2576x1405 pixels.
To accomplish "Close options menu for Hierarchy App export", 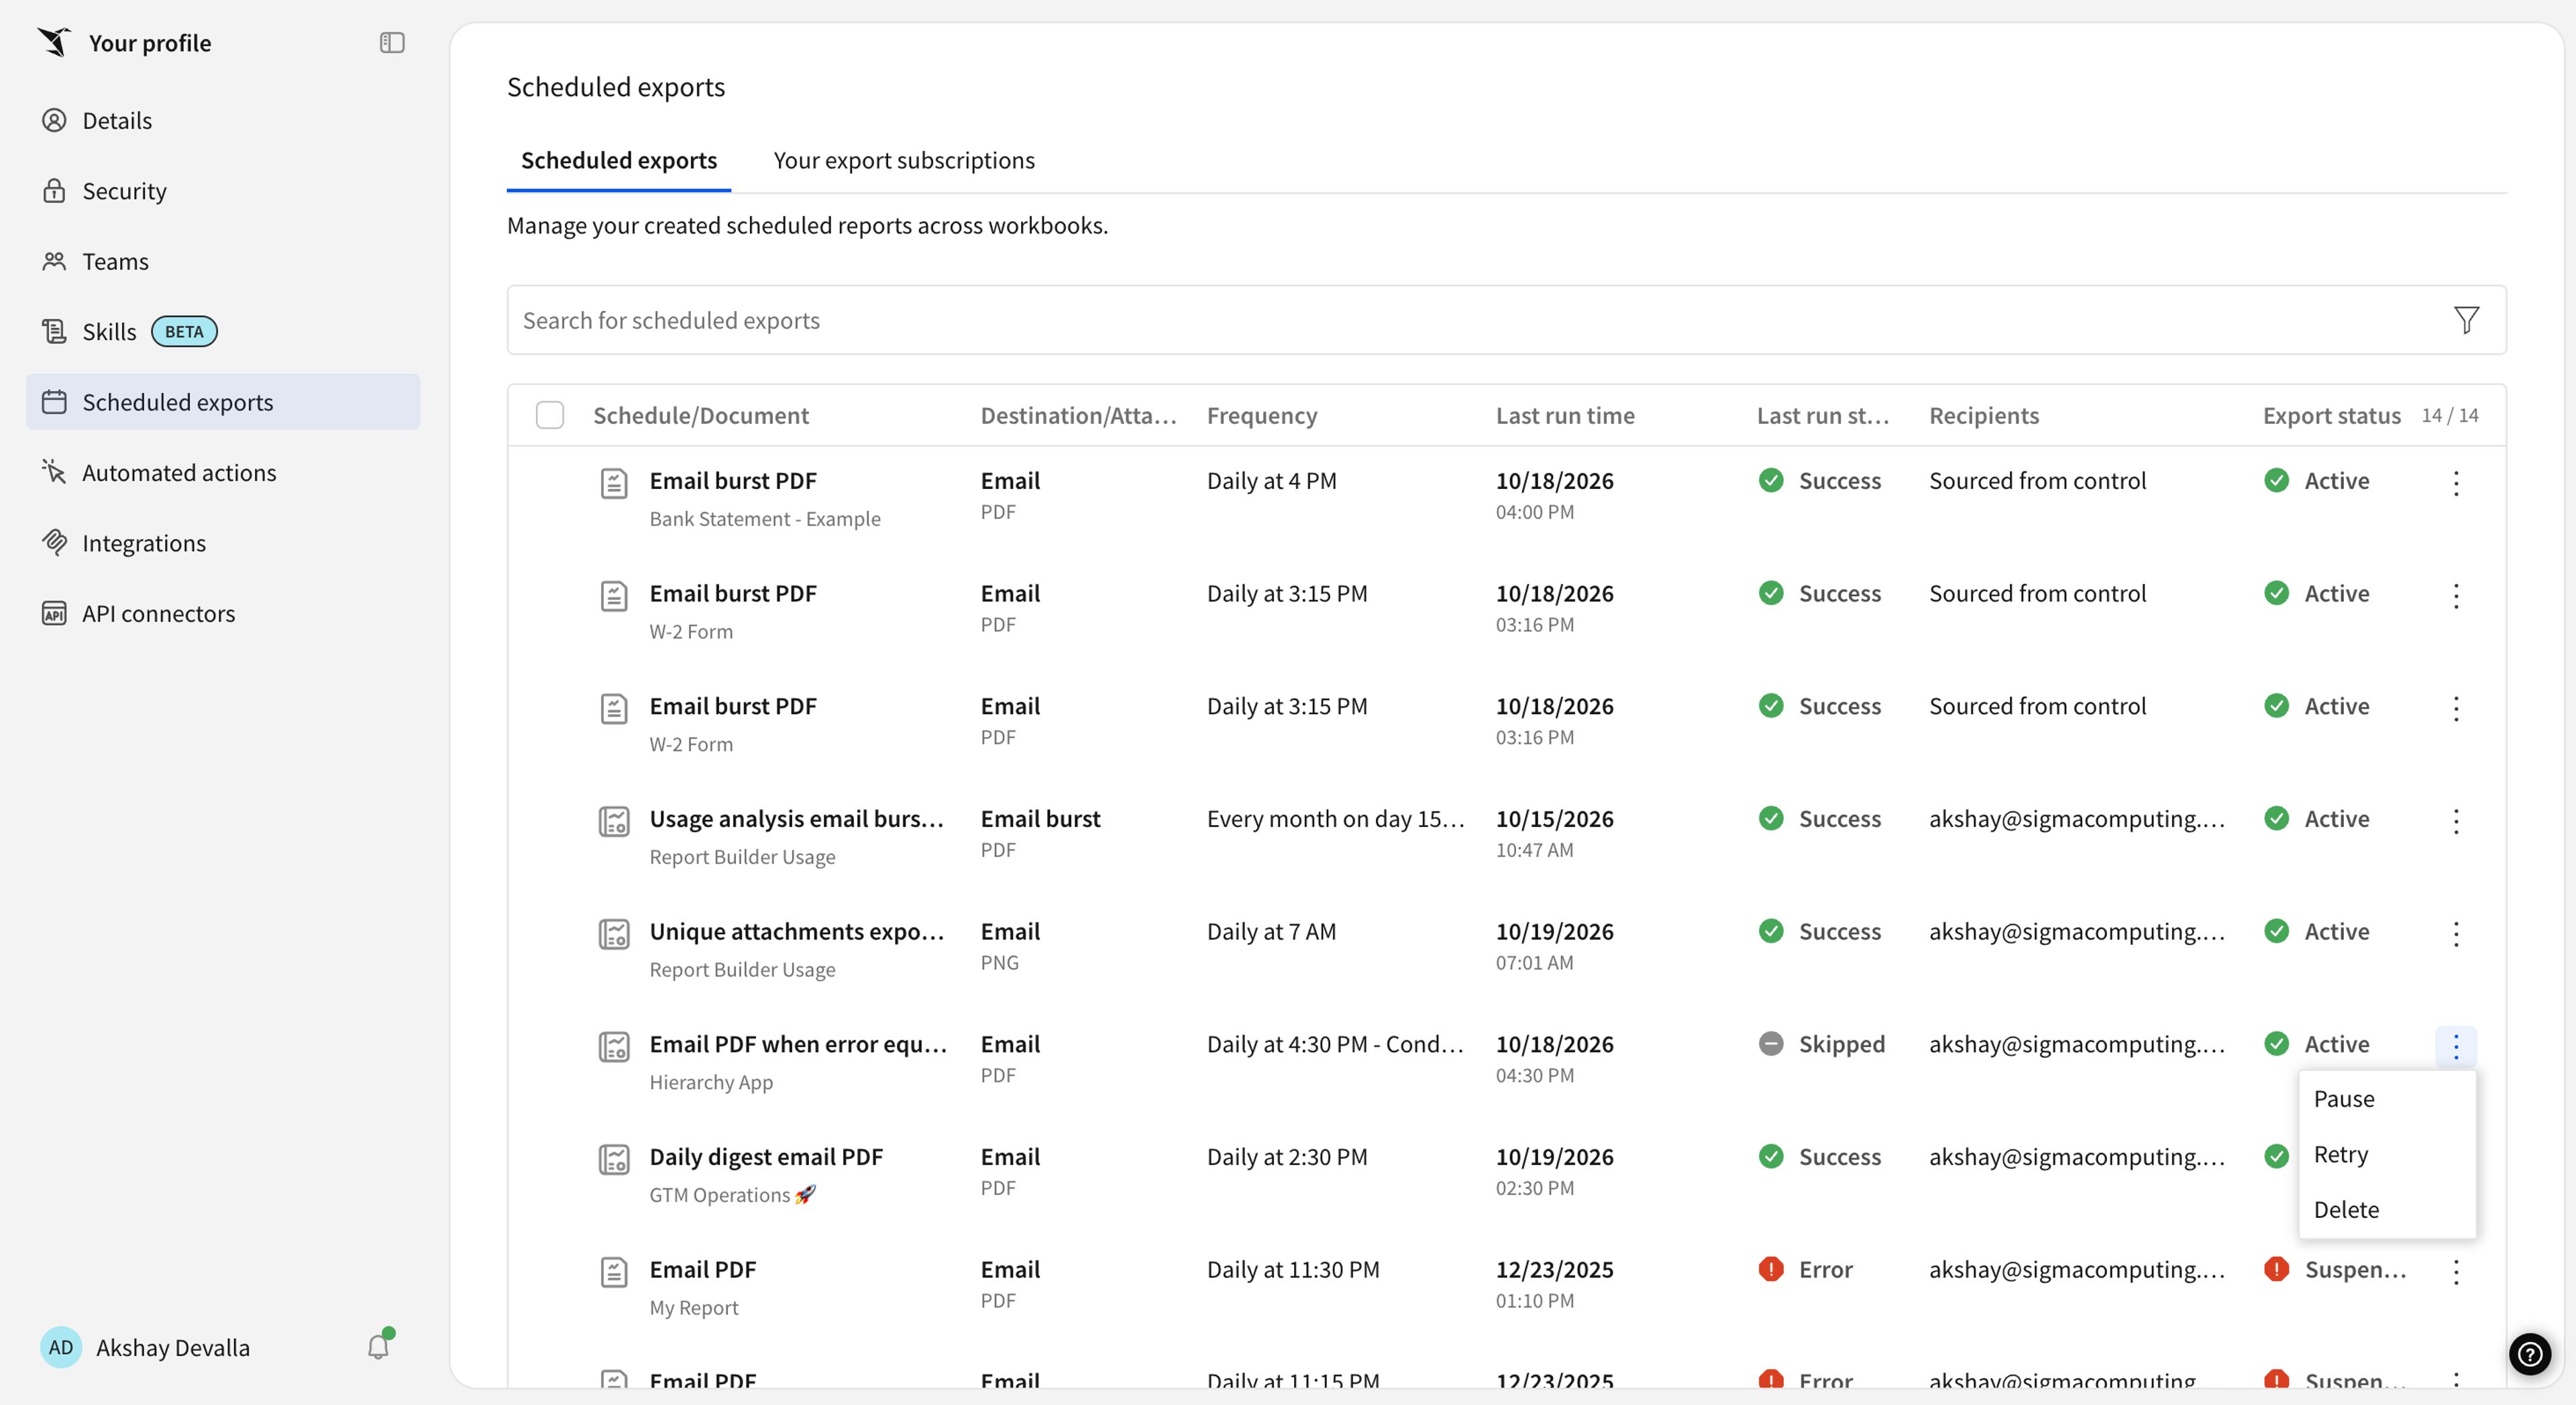I will point(2456,1047).
